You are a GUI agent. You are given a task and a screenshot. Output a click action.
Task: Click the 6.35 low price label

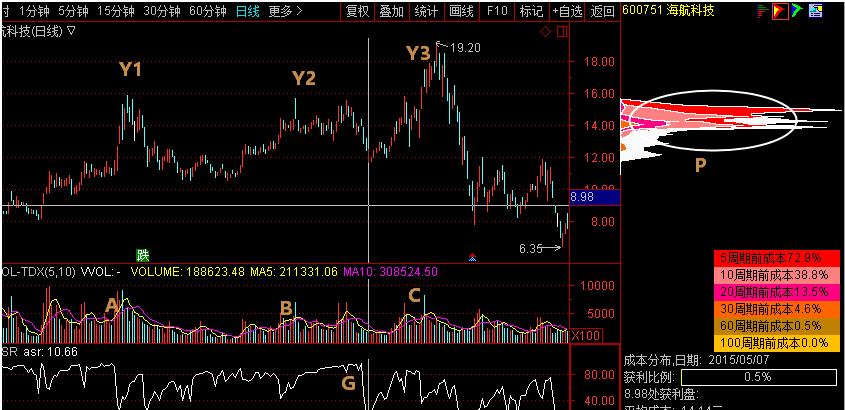(x=531, y=248)
